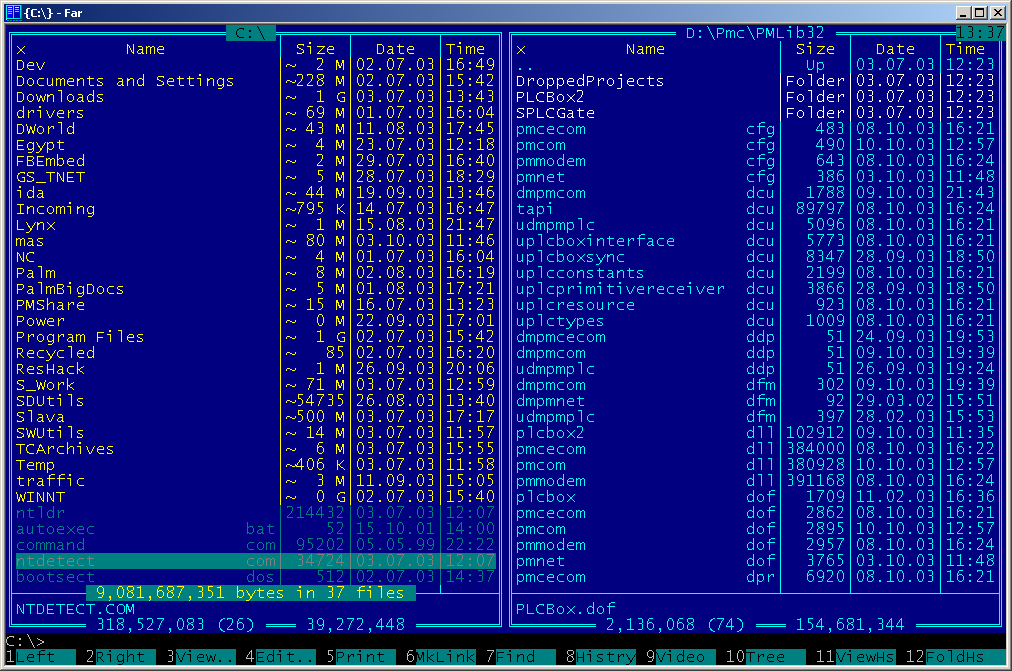Select the Program Files folder

pos(64,337)
